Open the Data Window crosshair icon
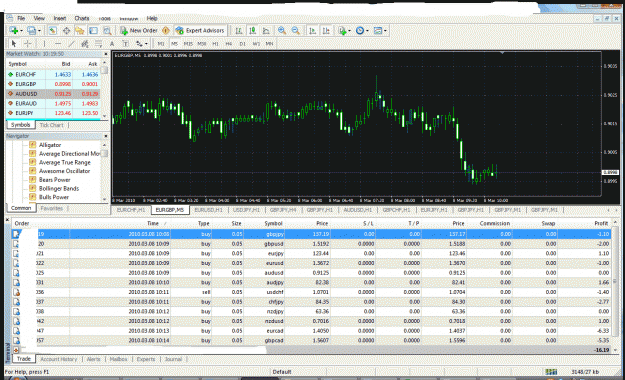 tap(66, 31)
